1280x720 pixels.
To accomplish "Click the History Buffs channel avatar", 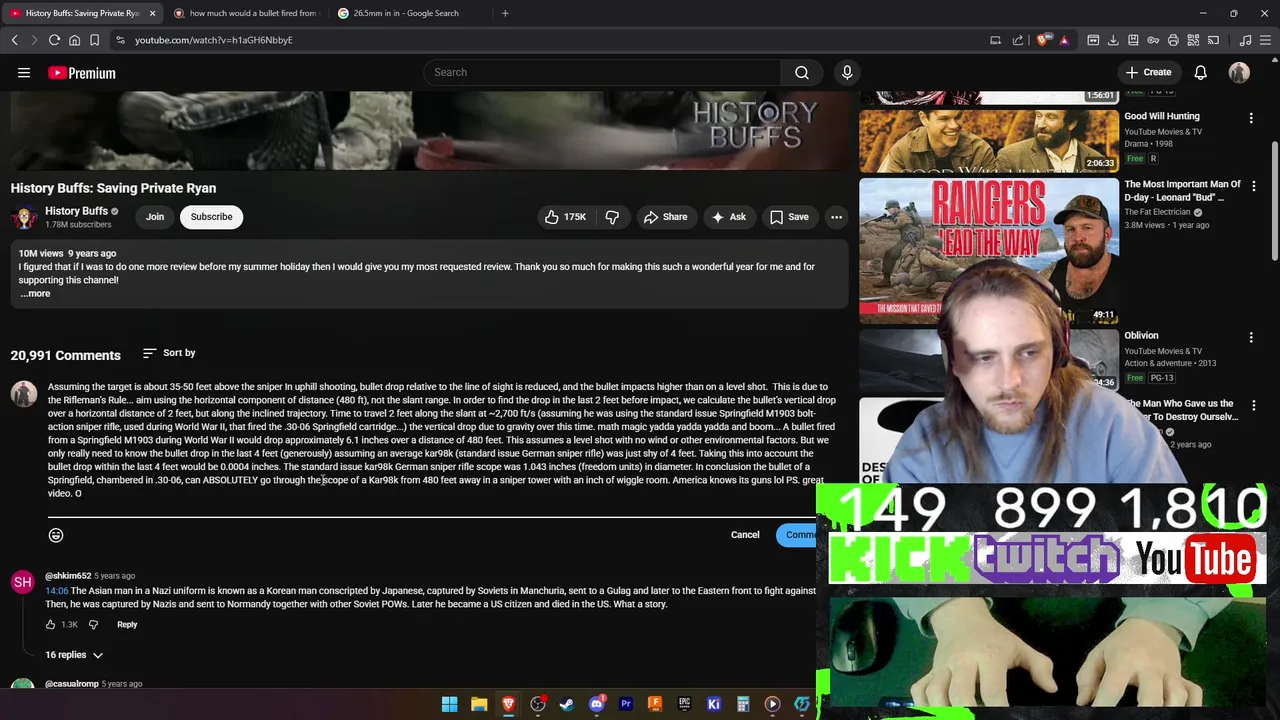I will point(24,217).
